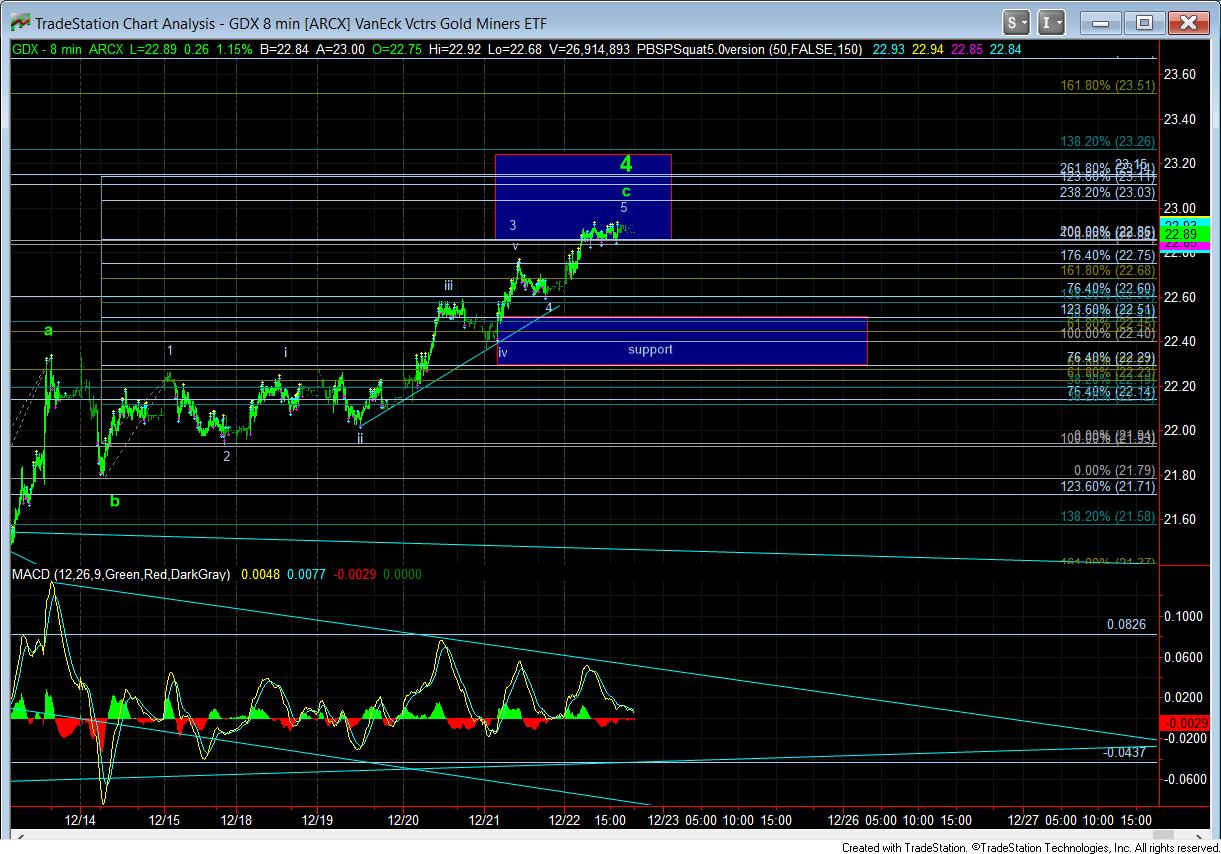Select the 'iii' wave label

(x=449, y=286)
